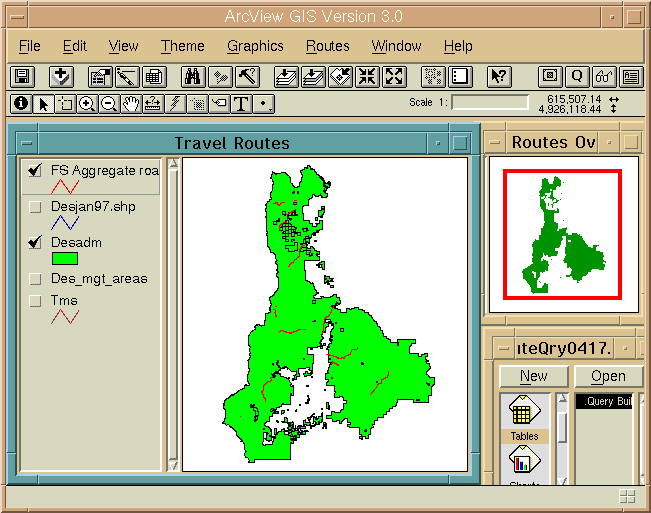Screen dimensions: 651x513
Task: Open the Query Builder hammer icon
Action: pyautogui.click(x=247, y=77)
